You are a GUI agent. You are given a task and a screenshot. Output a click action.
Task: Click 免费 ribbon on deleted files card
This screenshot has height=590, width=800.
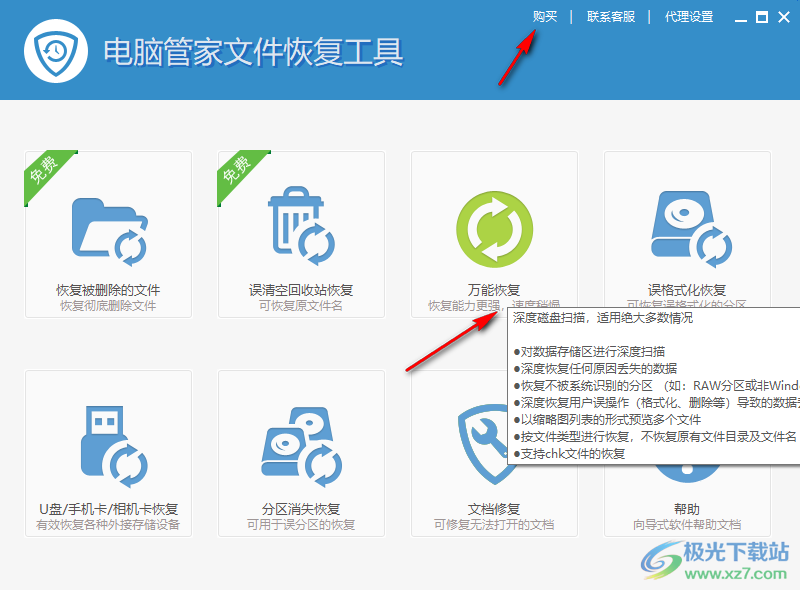[x=44, y=170]
